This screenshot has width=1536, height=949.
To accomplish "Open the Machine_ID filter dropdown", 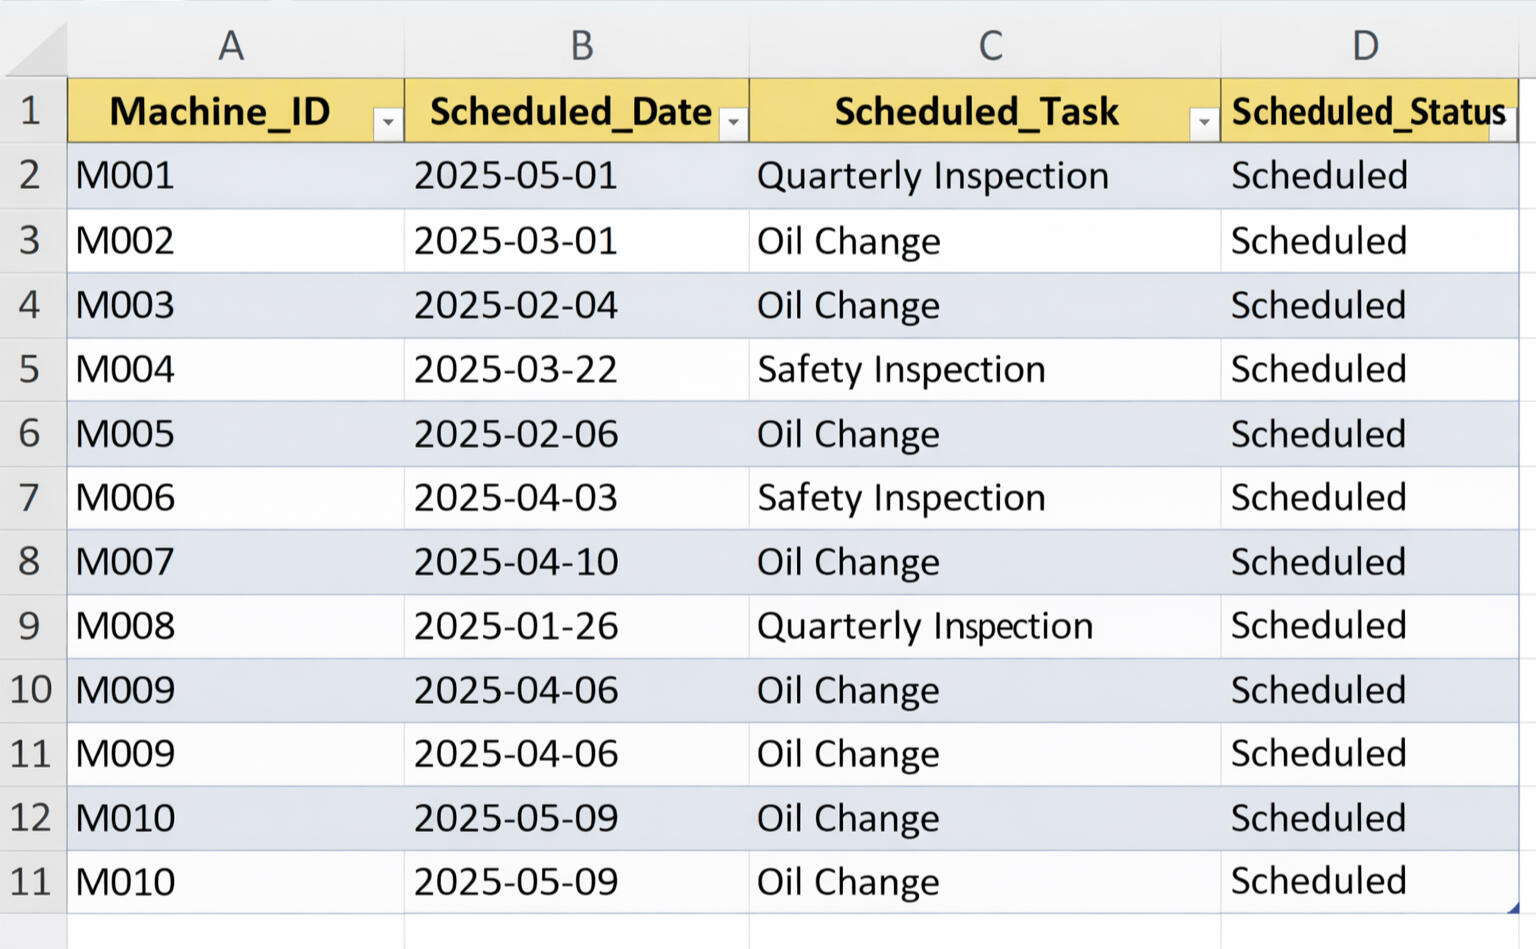I will (390, 122).
